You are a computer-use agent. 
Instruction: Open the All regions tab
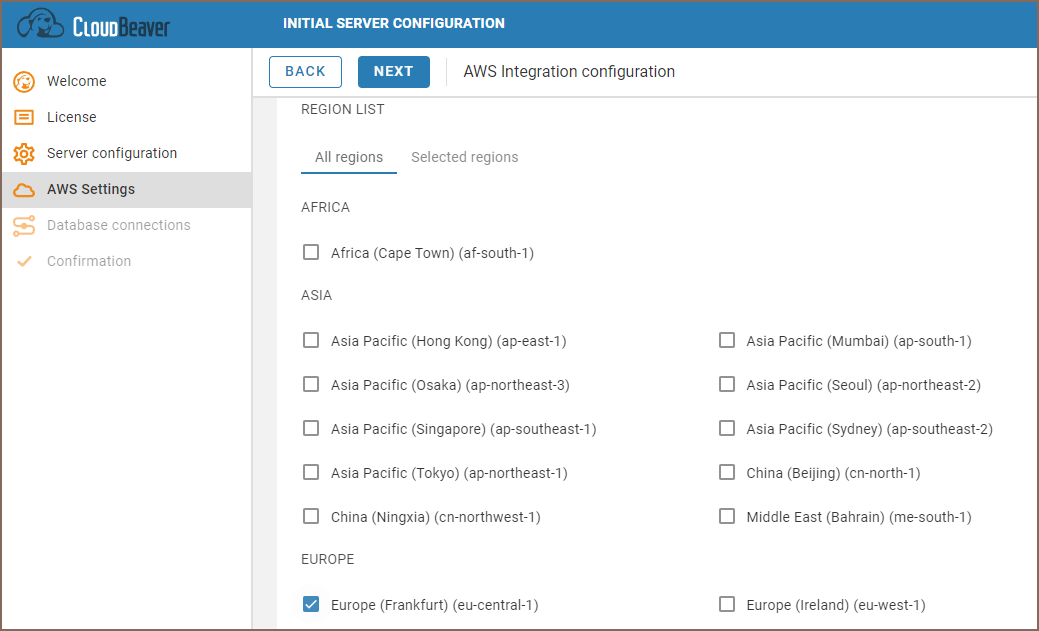tap(349, 157)
